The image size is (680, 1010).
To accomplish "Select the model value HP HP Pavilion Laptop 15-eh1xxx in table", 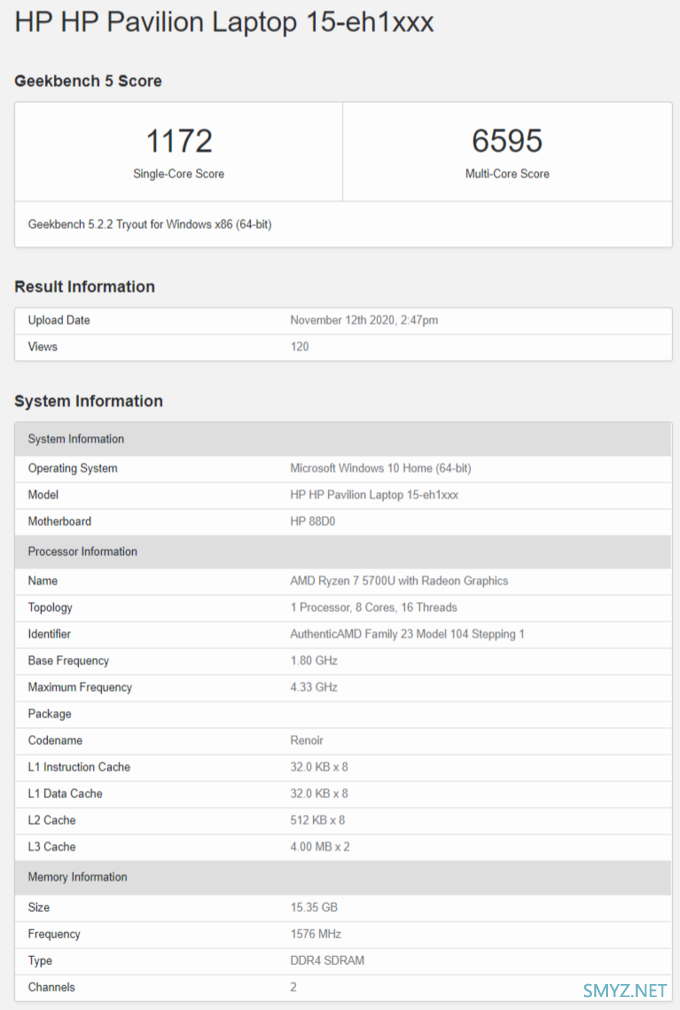I will click(374, 495).
